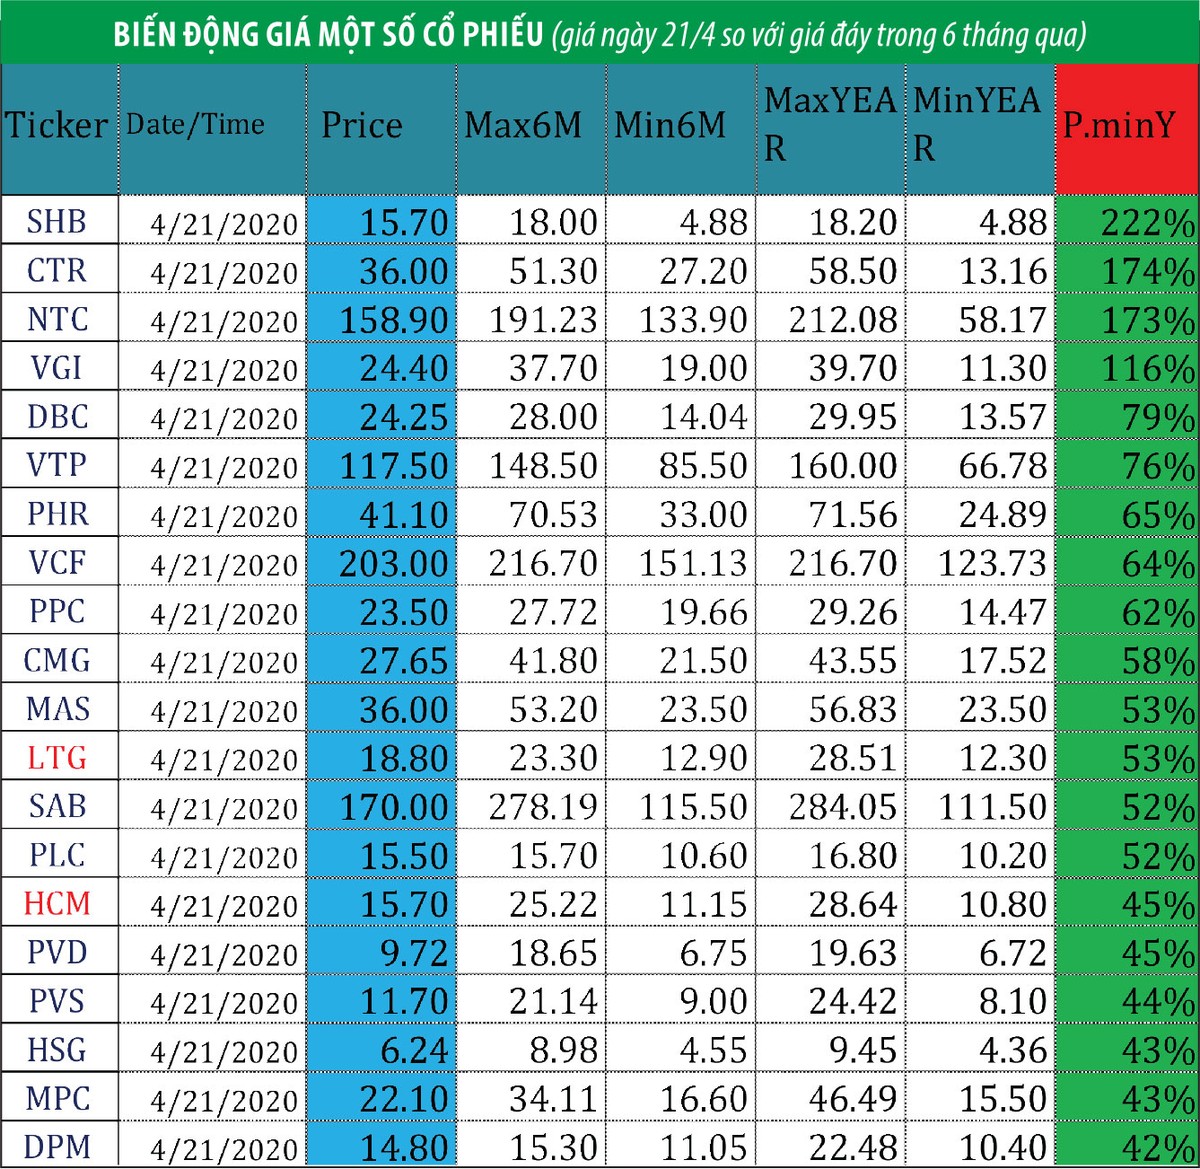Click the SAB ticker cell
Screen dimensions: 1200x1169
click(x=57, y=806)
